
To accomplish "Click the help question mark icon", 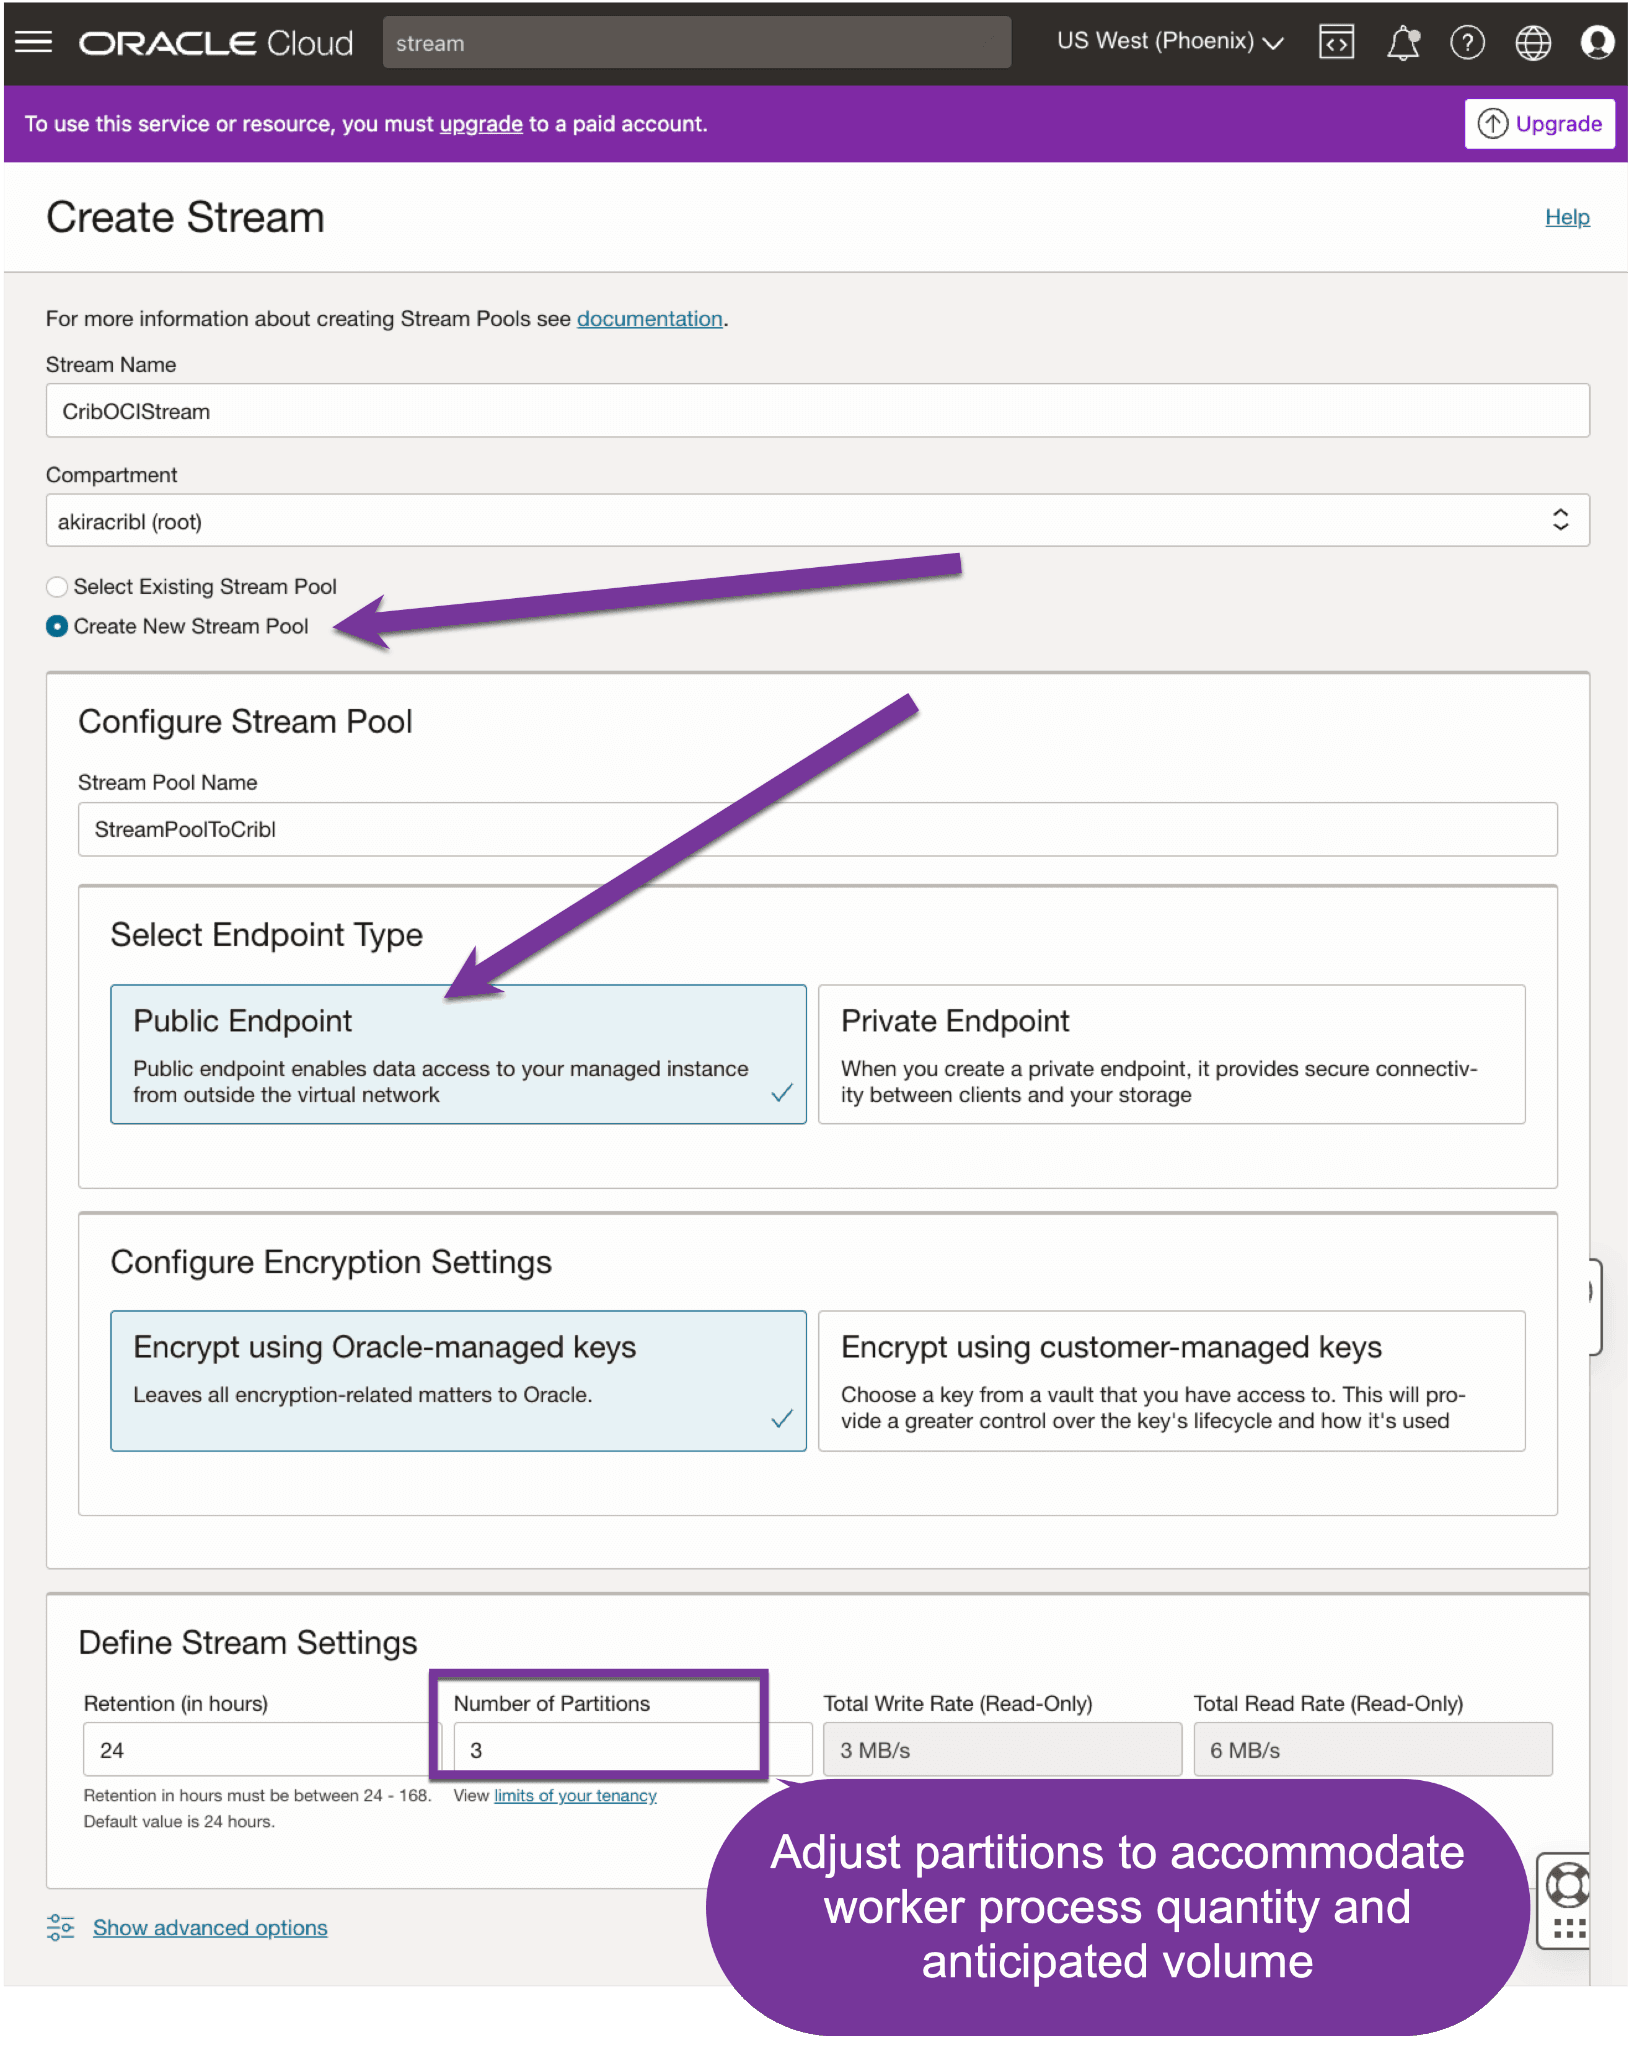I will [1467, 43].
